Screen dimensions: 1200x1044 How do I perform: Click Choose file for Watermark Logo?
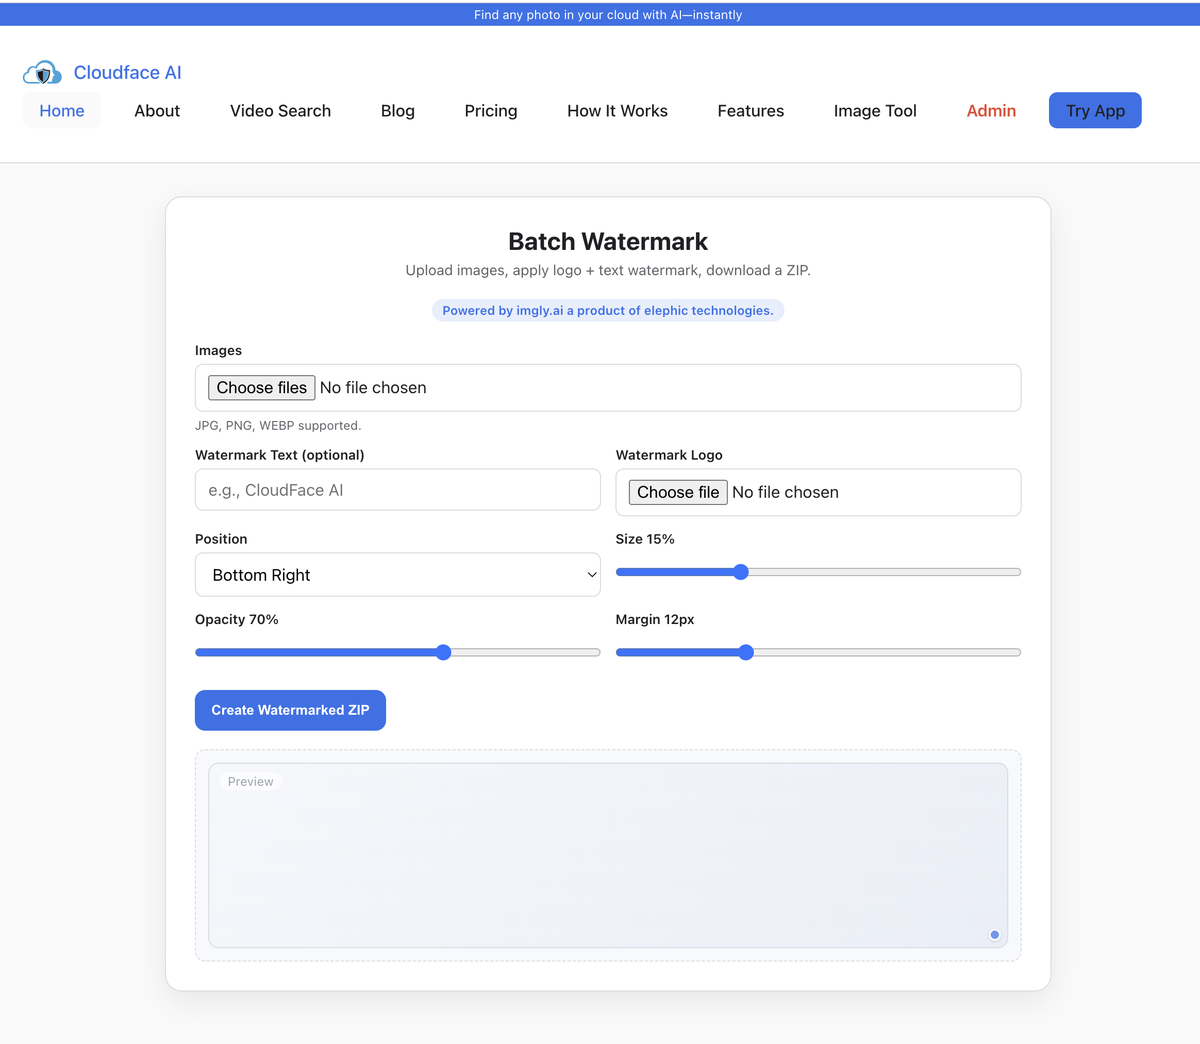pyautogui.click(x=678, y=492)
